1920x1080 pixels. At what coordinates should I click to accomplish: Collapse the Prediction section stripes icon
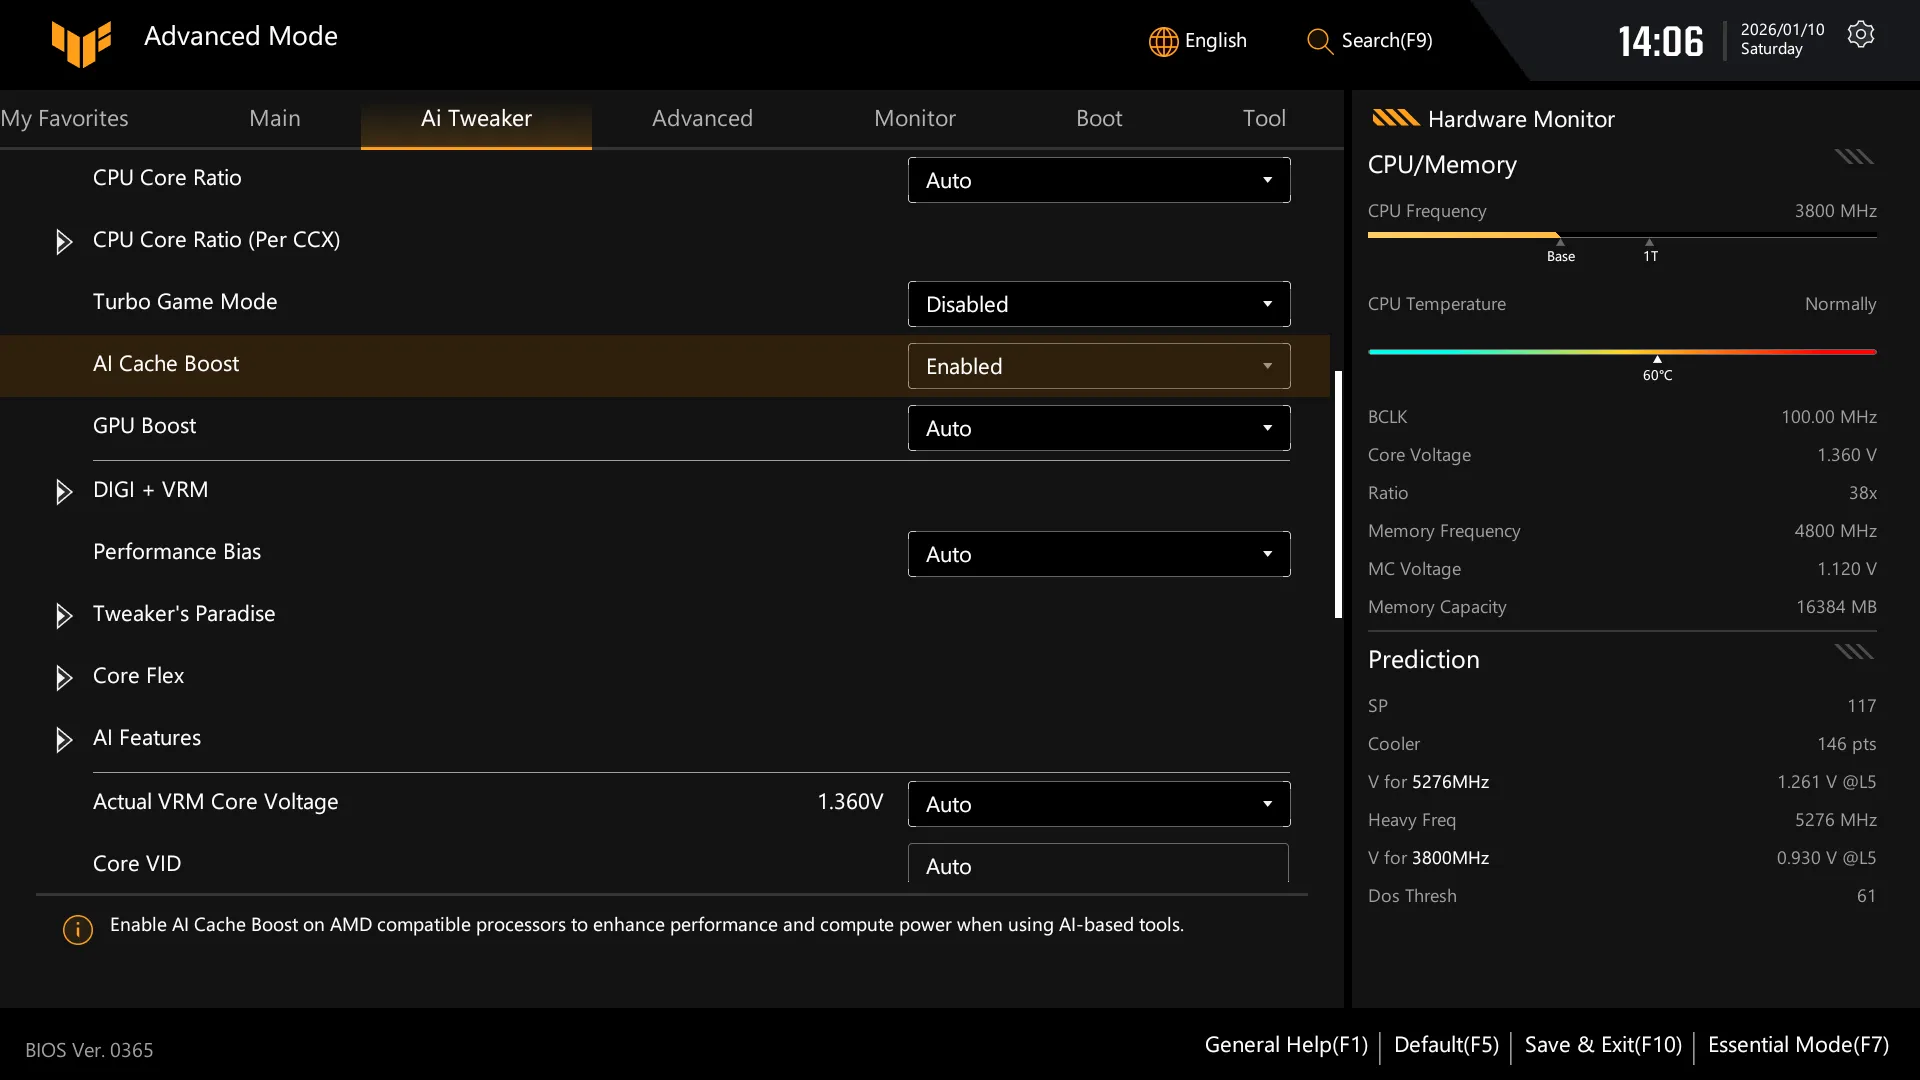(1854, 652)
